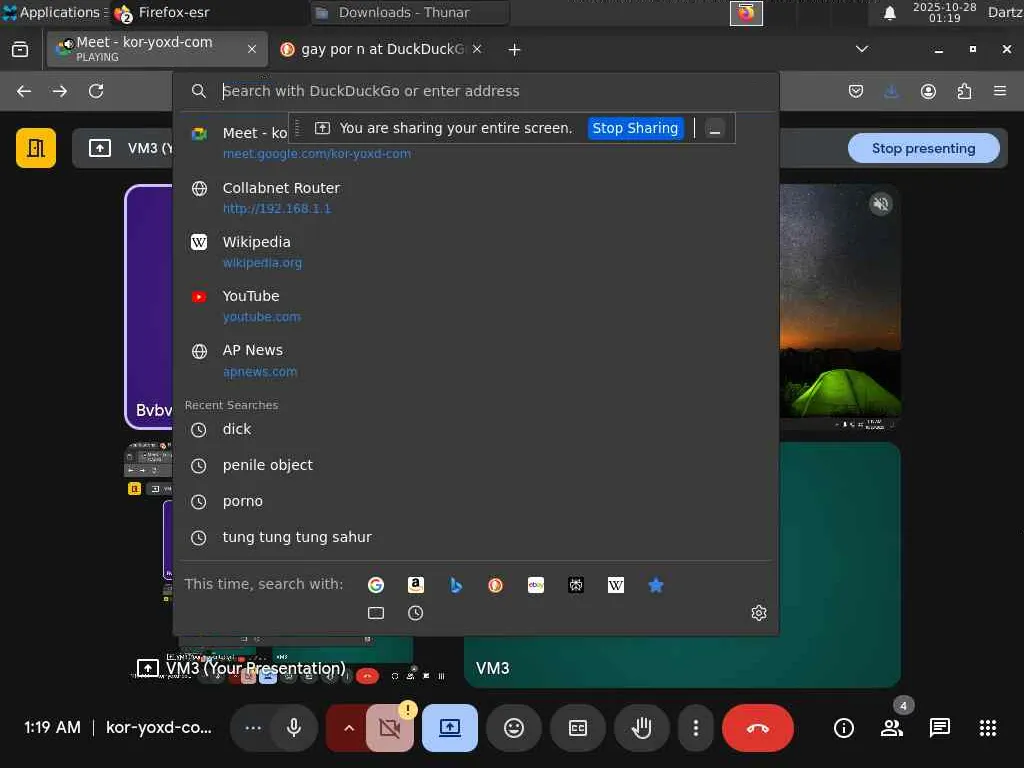Search this time with eBay
The image size is (1024, 768).
(536, 585)
